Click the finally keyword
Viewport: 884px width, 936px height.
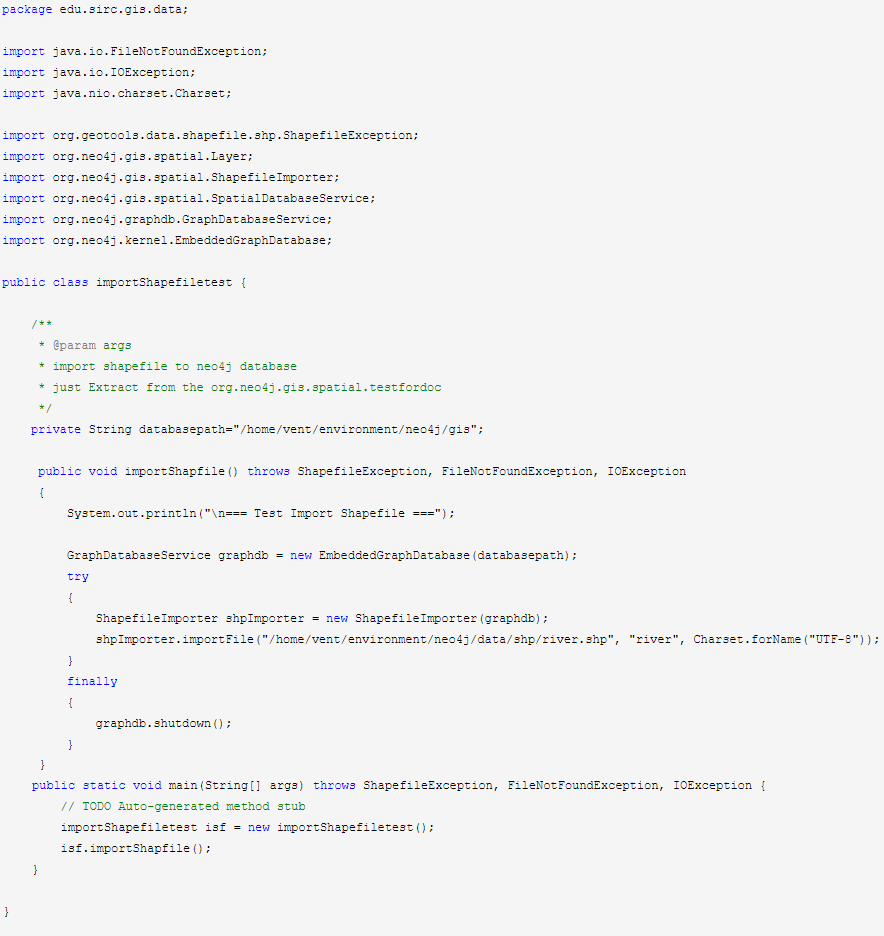click(93, 681)
